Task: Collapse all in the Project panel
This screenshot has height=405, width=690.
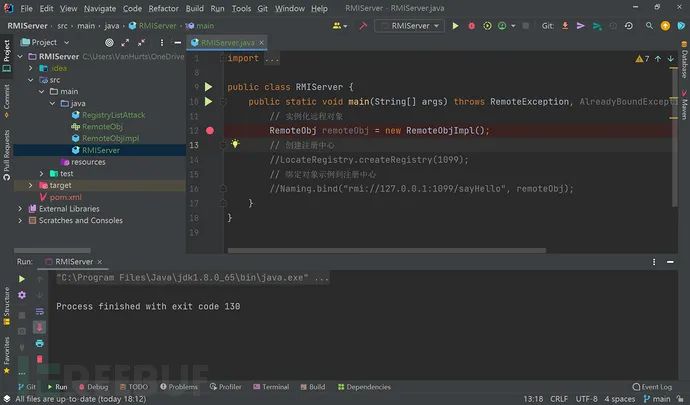Action: point(141,42)
